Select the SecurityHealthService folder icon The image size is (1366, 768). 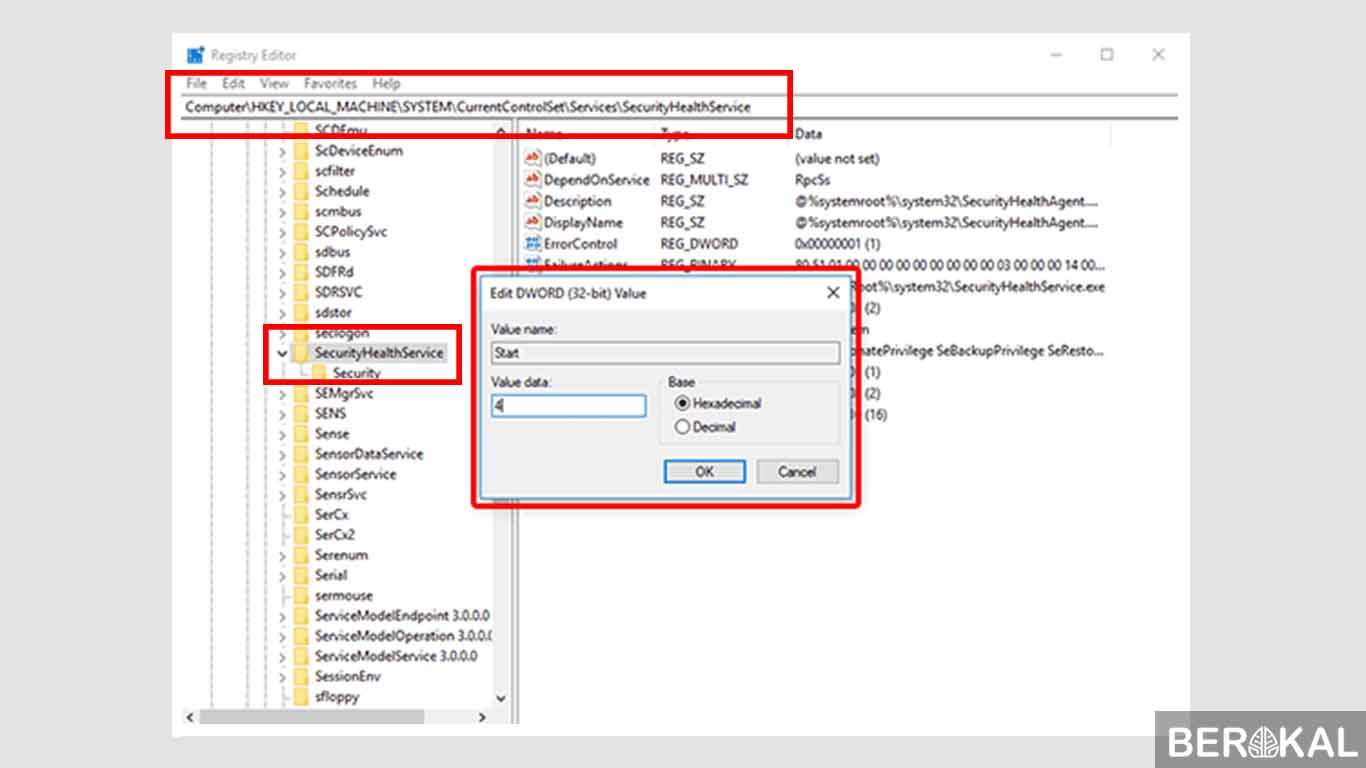[x=301, y=353]
